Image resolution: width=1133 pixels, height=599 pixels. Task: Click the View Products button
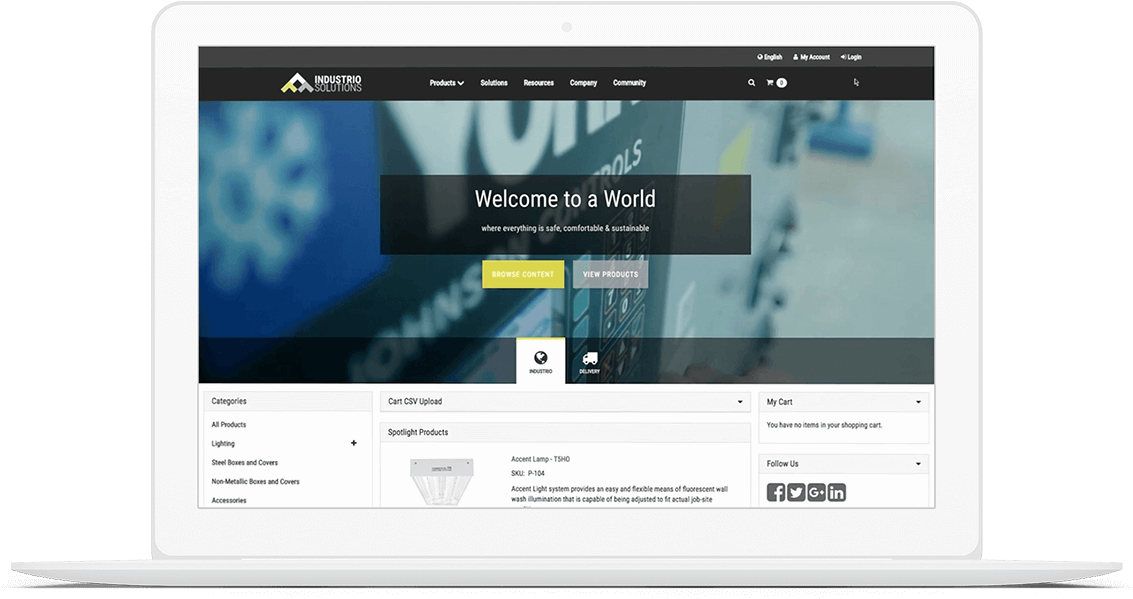pos(610,274)
